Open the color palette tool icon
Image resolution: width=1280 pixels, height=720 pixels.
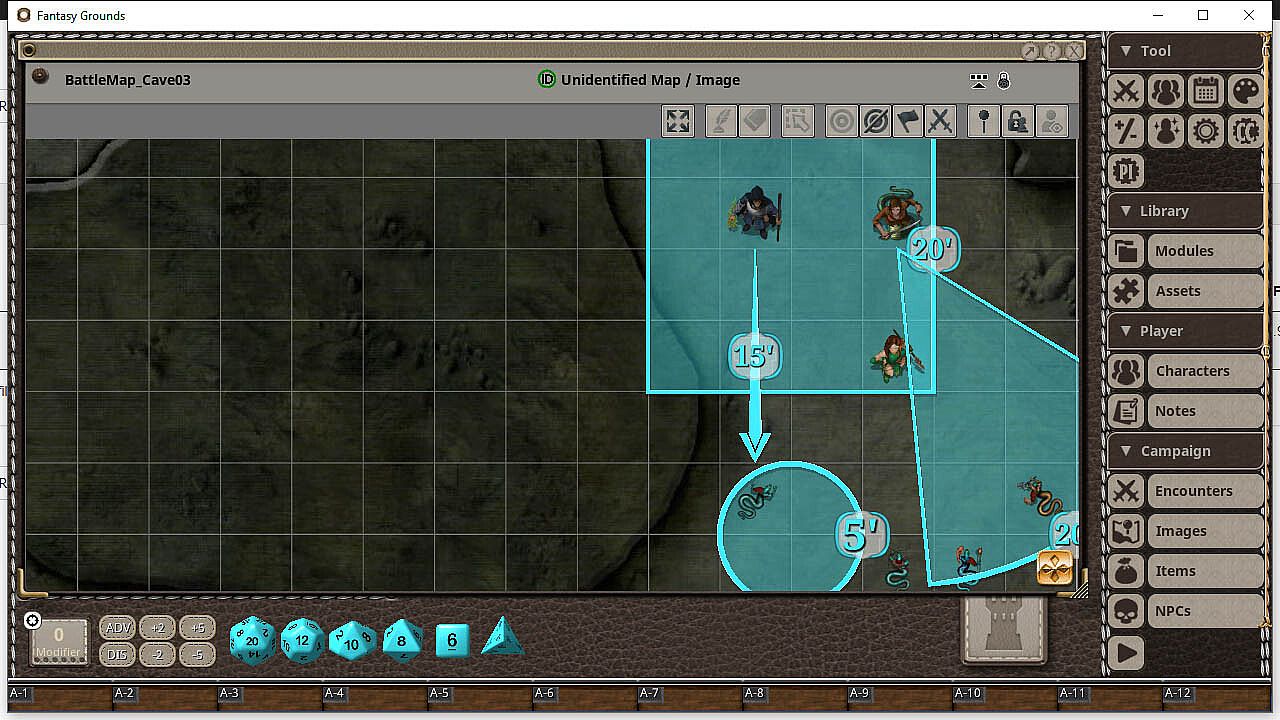coord(1246,91)
